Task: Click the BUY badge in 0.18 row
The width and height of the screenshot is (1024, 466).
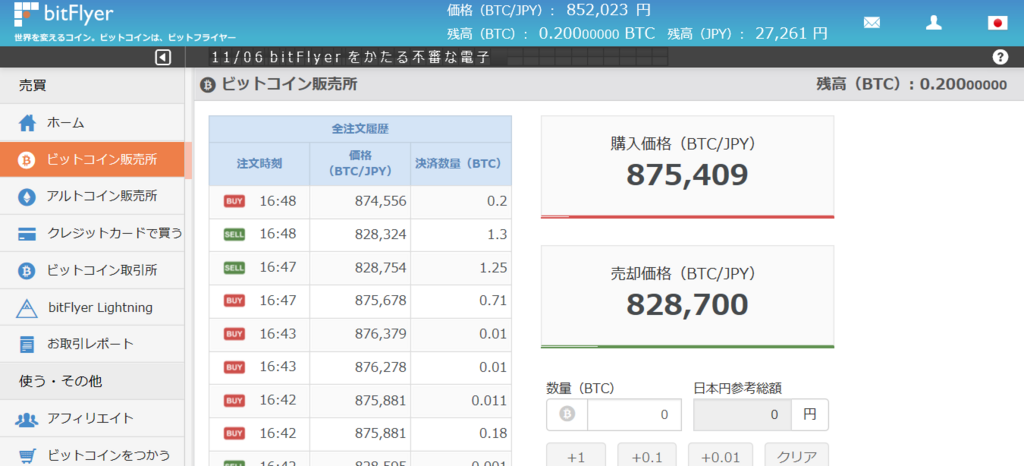Action: 234,433
